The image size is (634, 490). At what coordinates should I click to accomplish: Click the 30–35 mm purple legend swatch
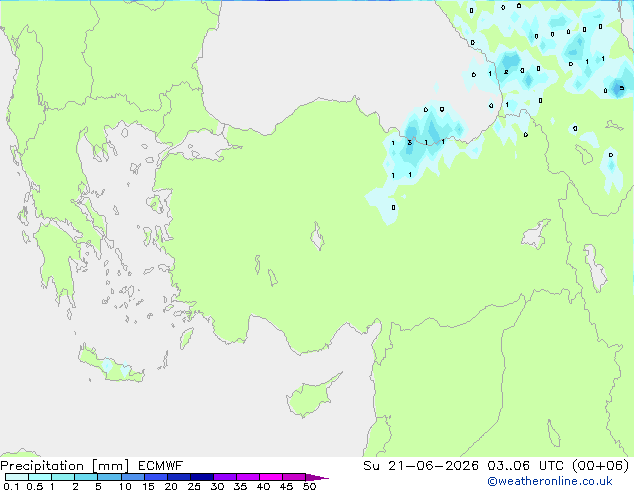pyautogui.click(x=225, y=477)
